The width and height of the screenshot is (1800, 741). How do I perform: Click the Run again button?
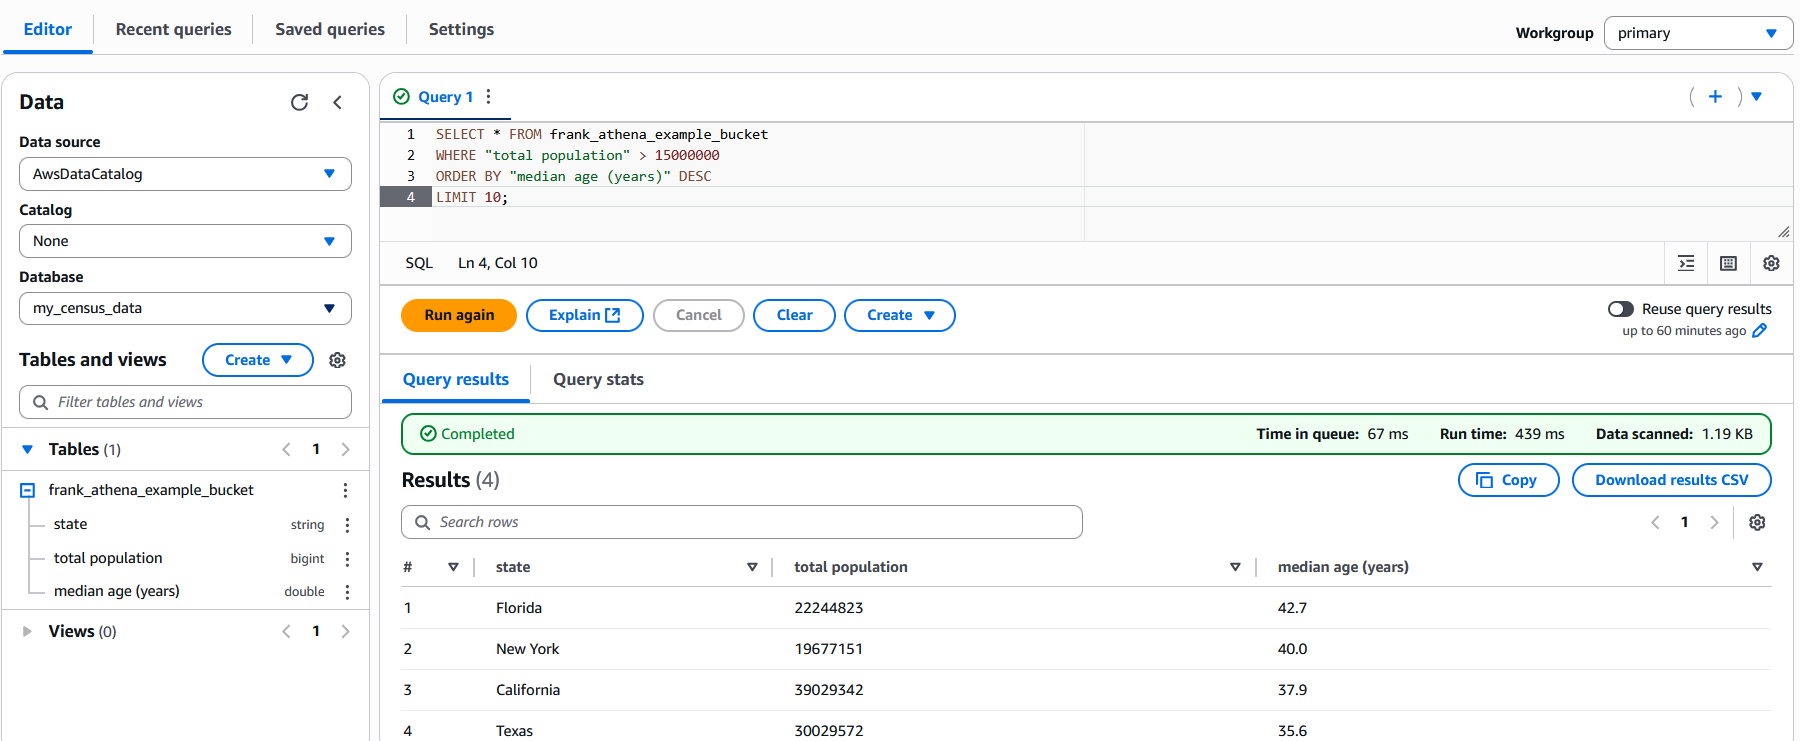[459, 315]
